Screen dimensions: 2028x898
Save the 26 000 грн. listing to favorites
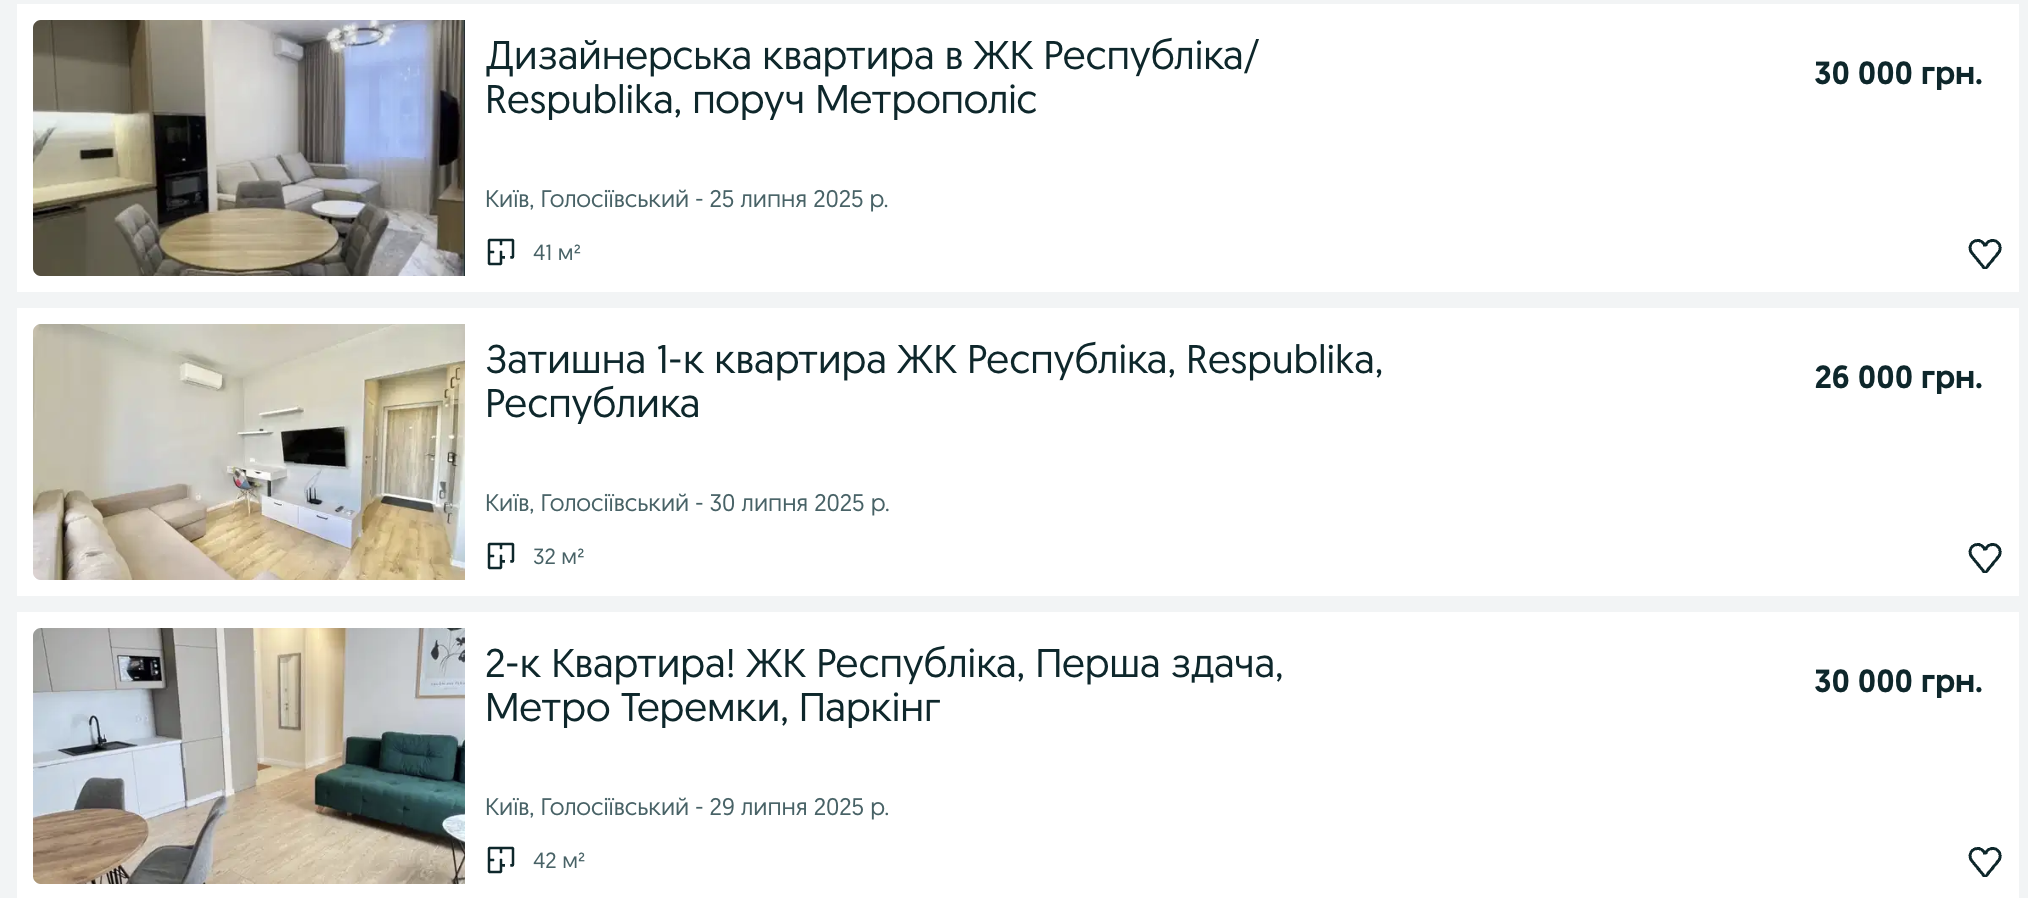pyautogui.click(x=1984, y=558)
